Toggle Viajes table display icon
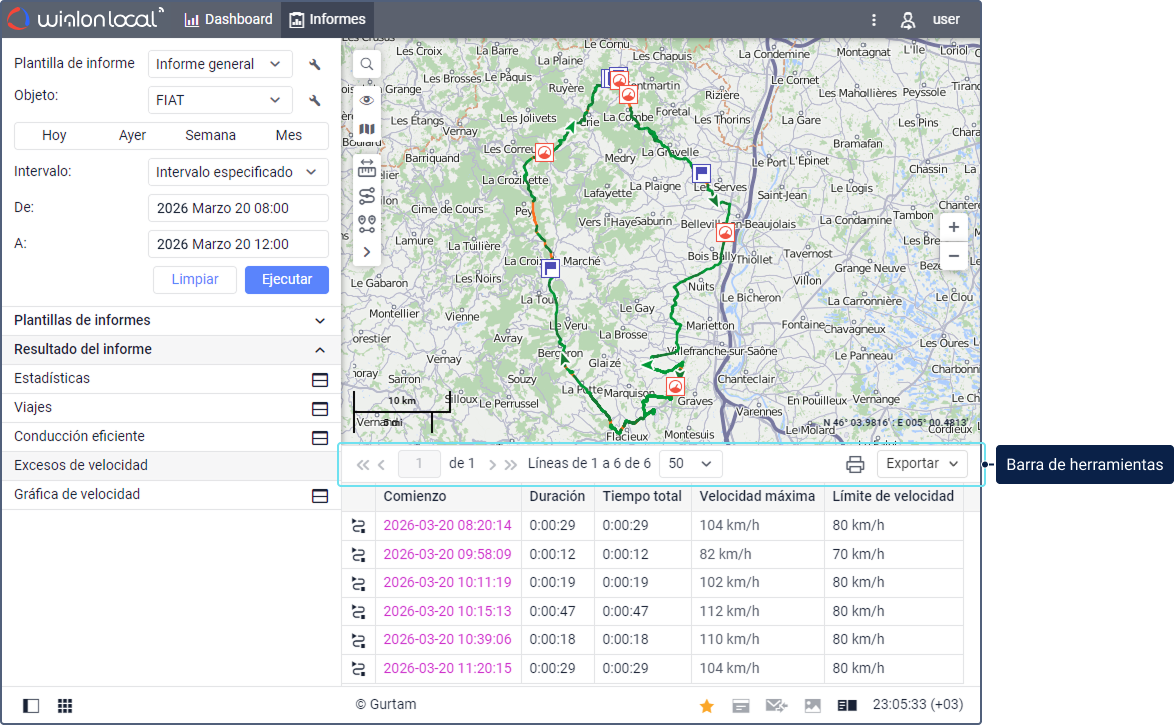The image size is (1176, 725). tap(320, 408)
